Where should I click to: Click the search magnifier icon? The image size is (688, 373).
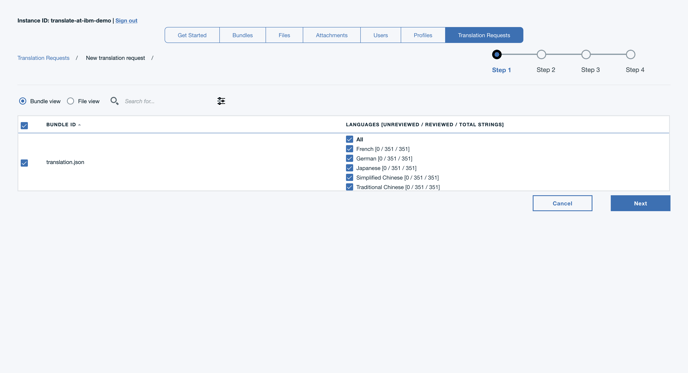114,101
